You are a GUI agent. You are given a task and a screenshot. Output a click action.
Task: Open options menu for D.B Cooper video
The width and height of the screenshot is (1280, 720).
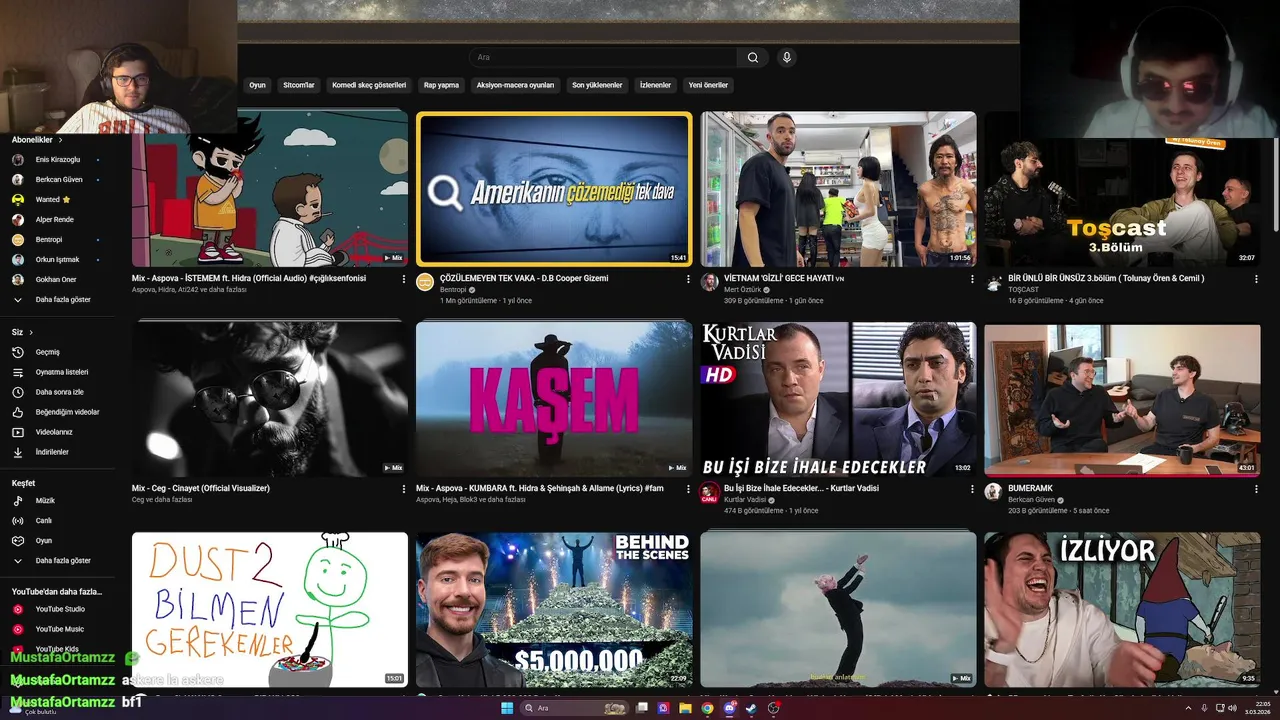[688, 279]
